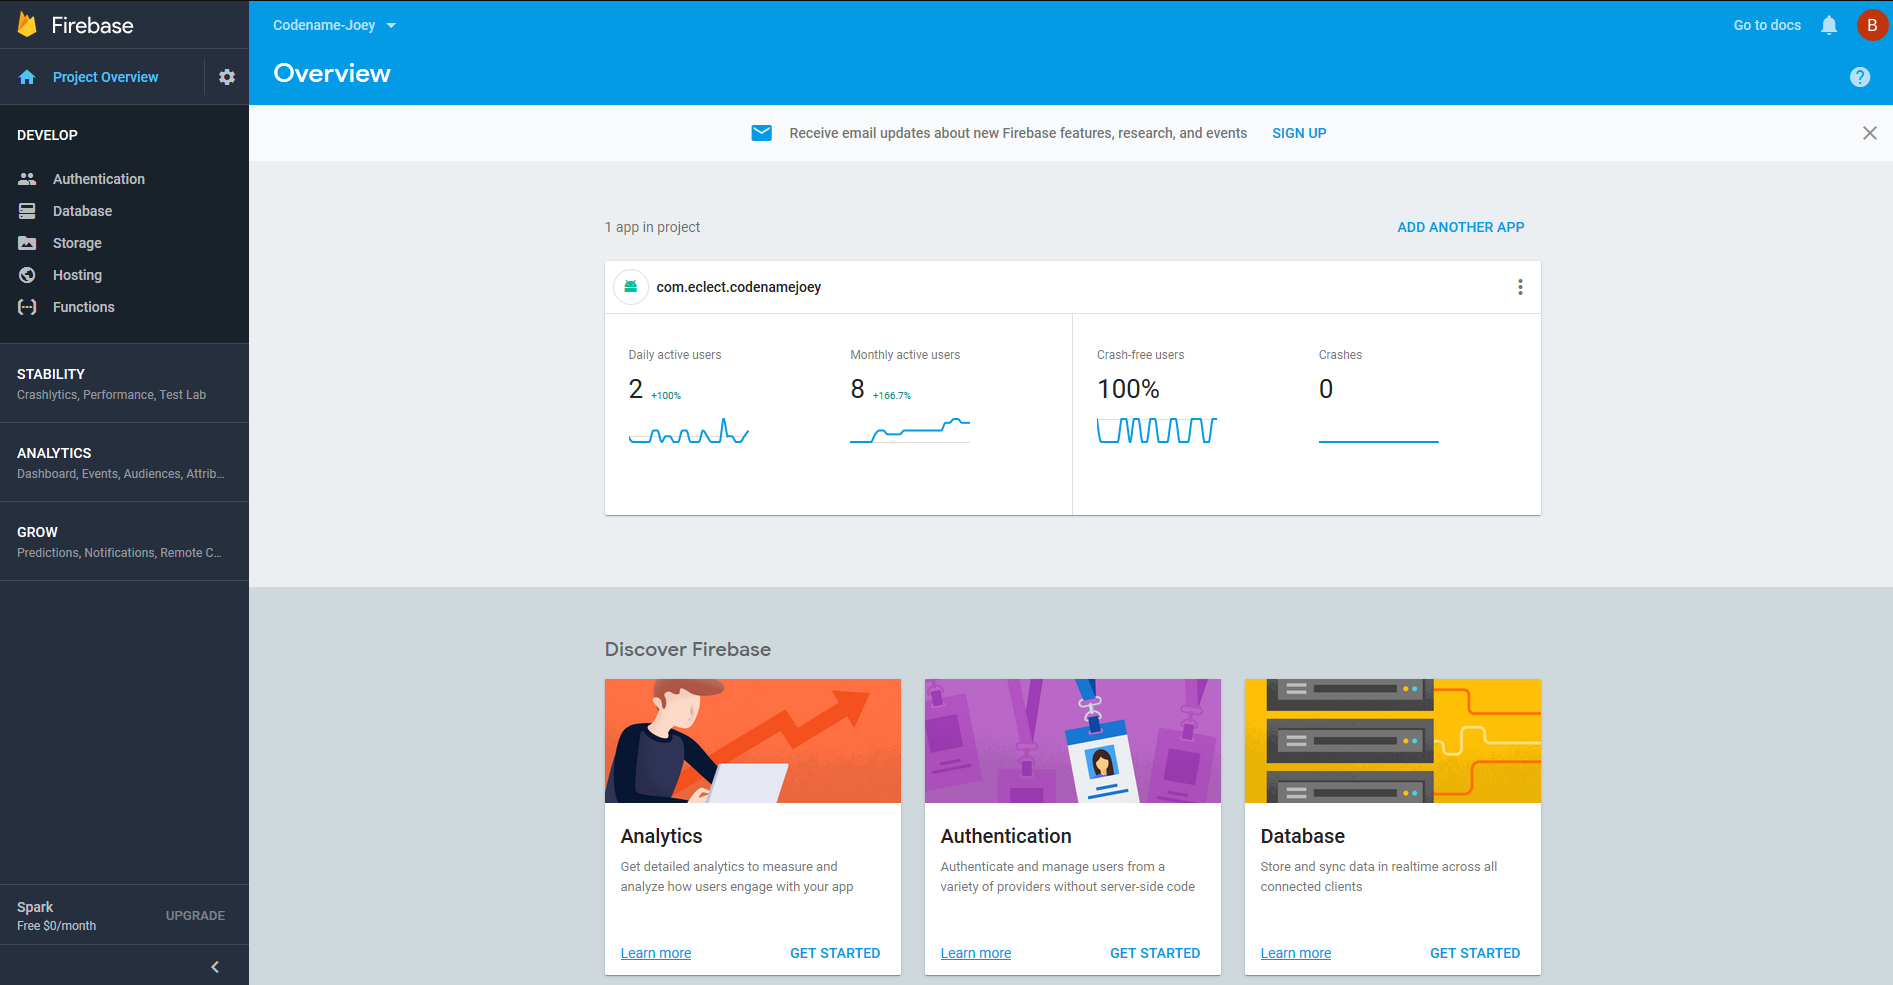1893x985 pixels.
Task: Open project settings gear icon
Action: (227, 77)
